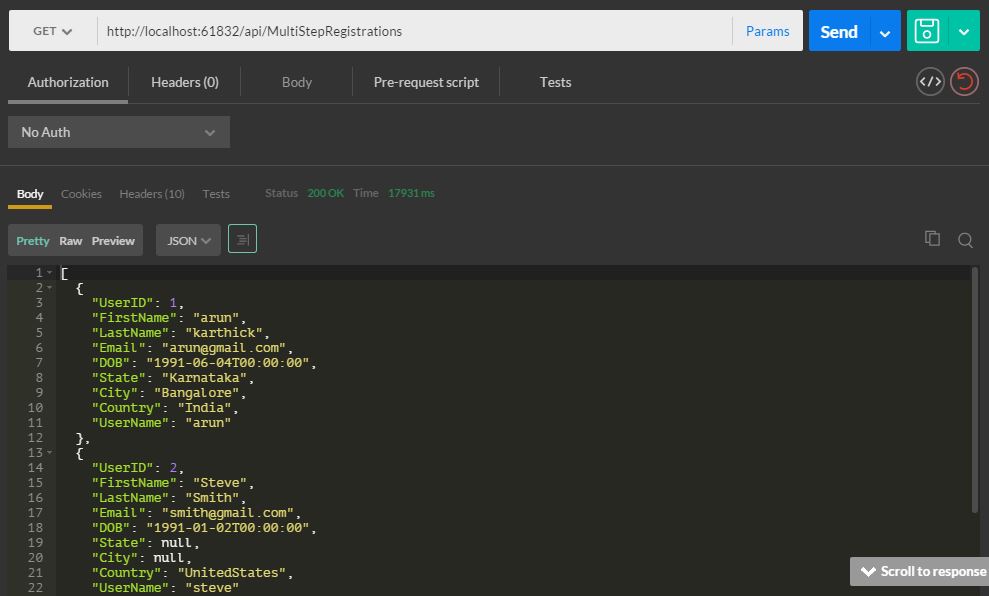Open the Headers (0) request tab

click(185, 83)
